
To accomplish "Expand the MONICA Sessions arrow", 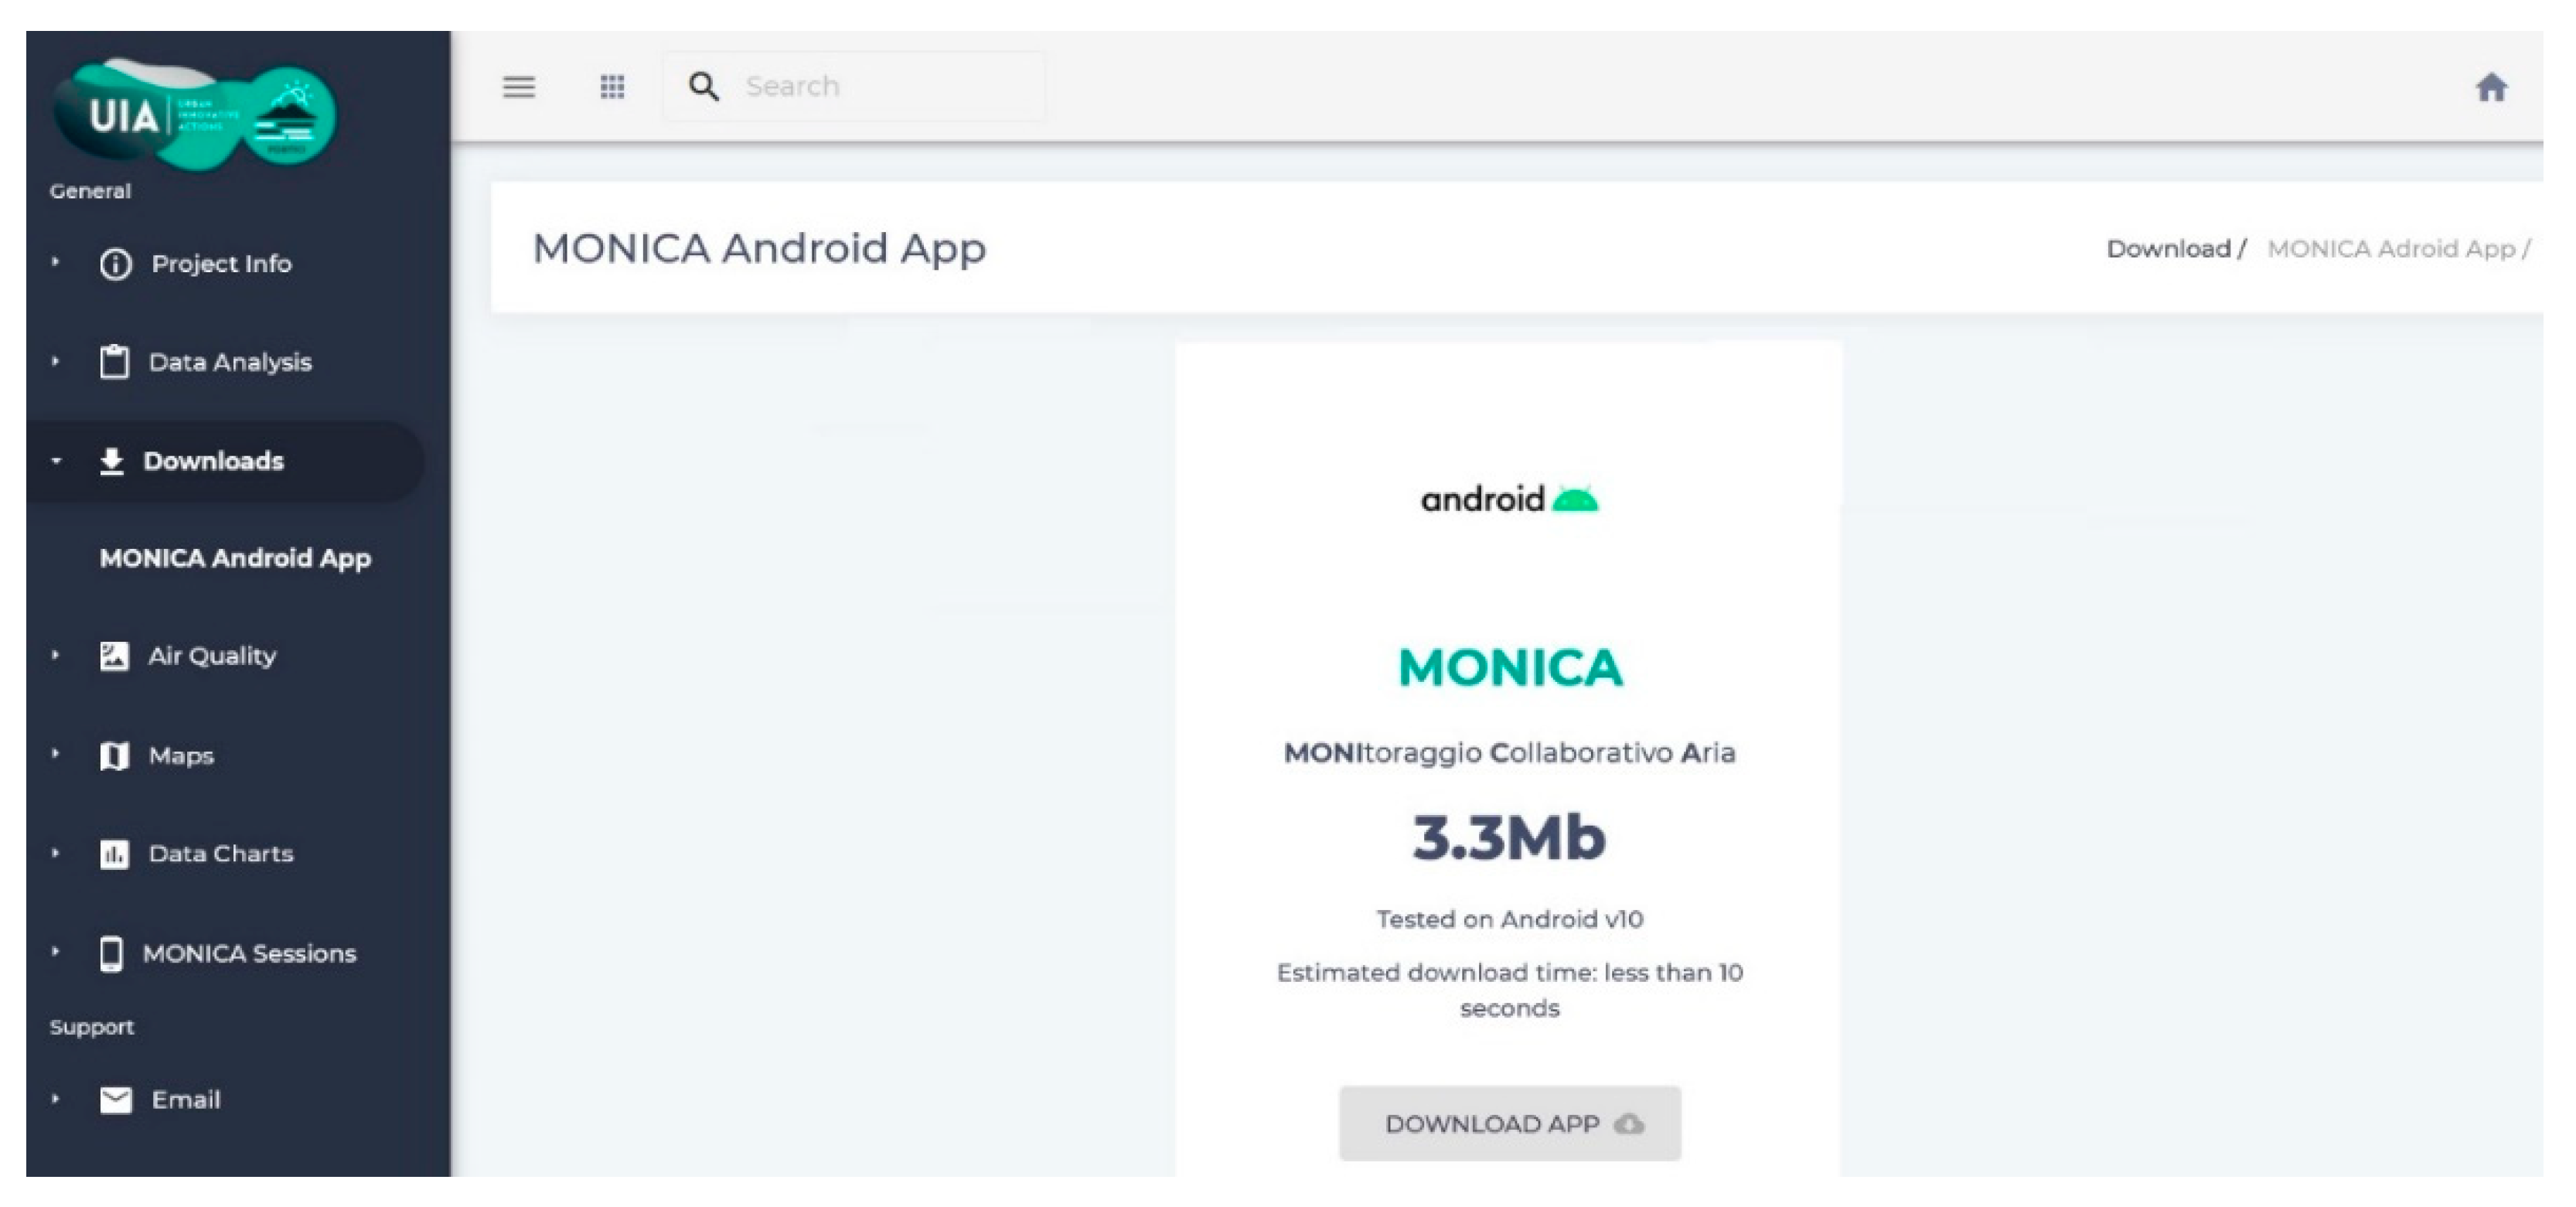I will coord(56,952).
